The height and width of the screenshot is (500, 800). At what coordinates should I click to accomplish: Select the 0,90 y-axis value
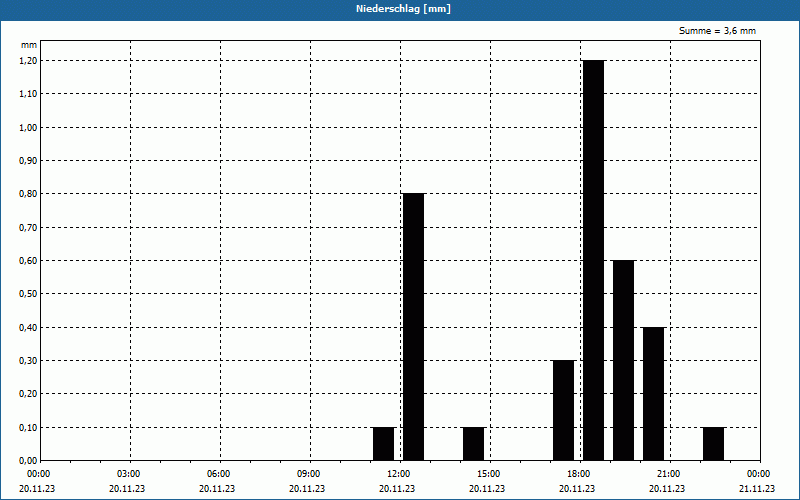coord(28,161)
